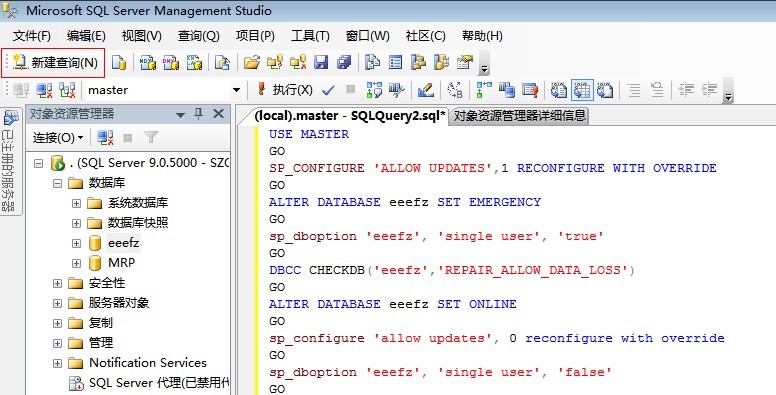The width and height of the screenshot is (776, 395).
Task: Open the master database dropdown
Action: click(236, 90)
